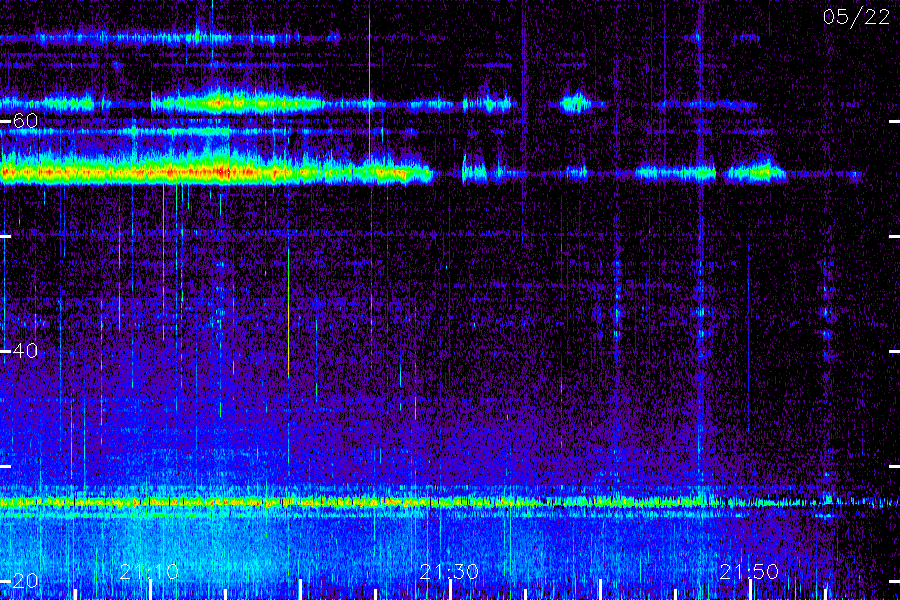This screenshot has width=900, height=600.
Task: Click the 05/22 date label
Action: 856,17
